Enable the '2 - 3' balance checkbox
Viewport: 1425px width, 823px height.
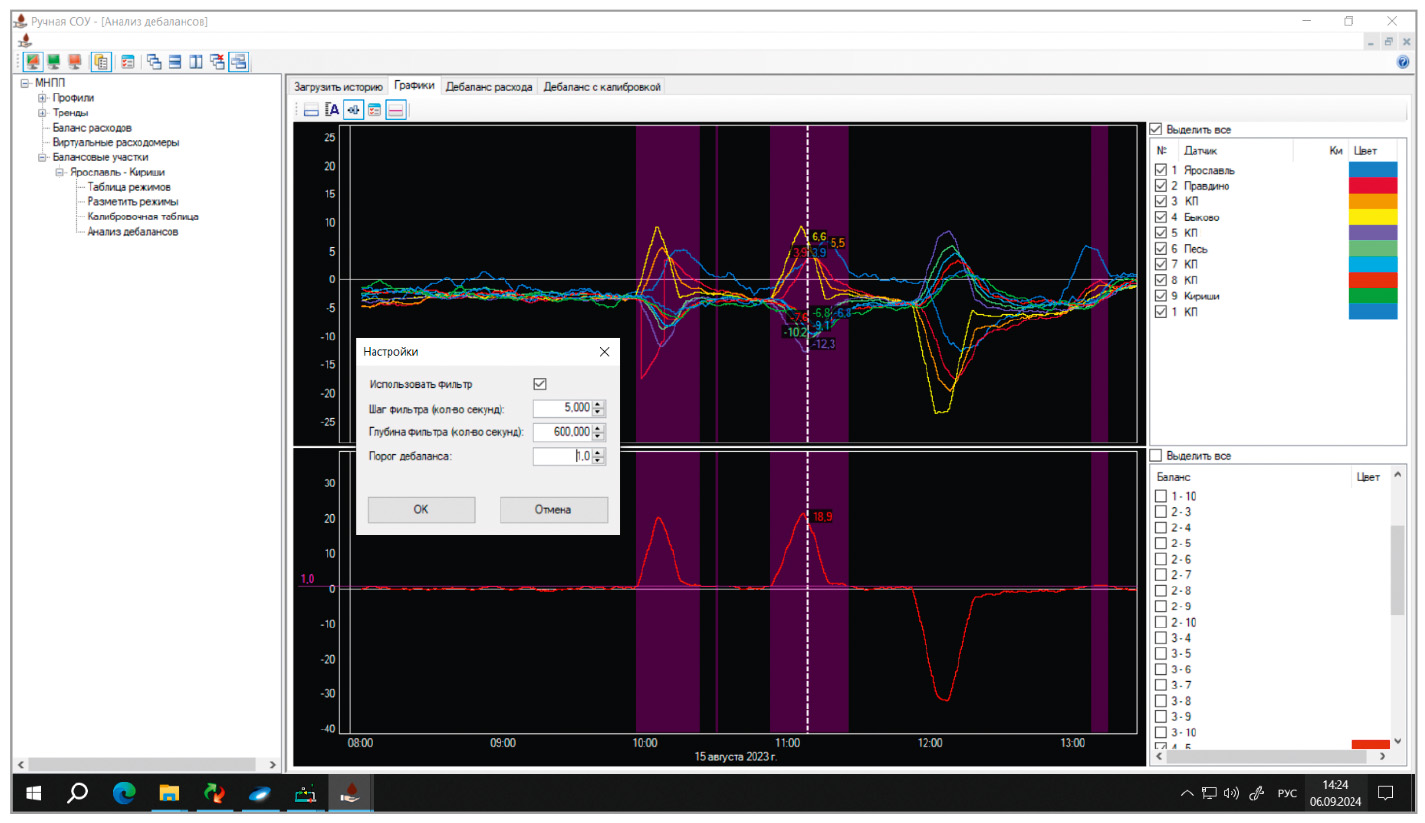(1160, 512)
